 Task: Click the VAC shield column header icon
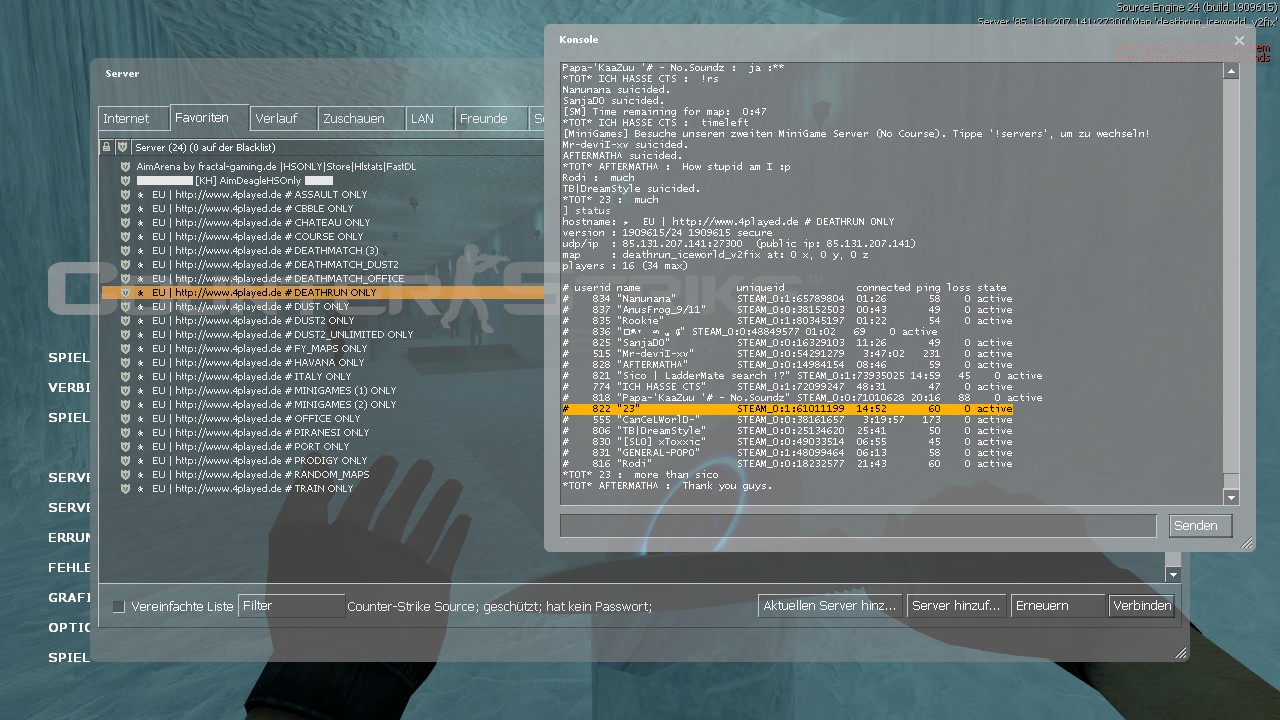[x=122, y=147]
